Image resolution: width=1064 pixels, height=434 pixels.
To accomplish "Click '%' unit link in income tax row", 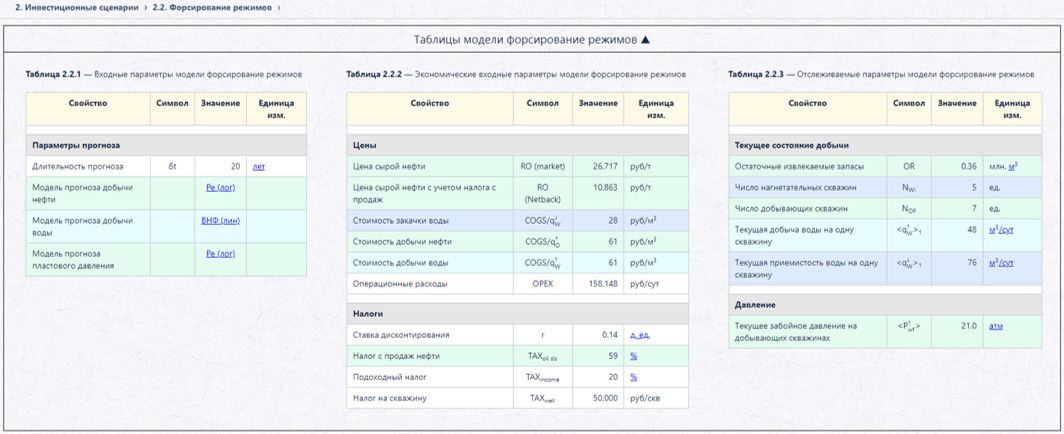I will tap(633, 377).
